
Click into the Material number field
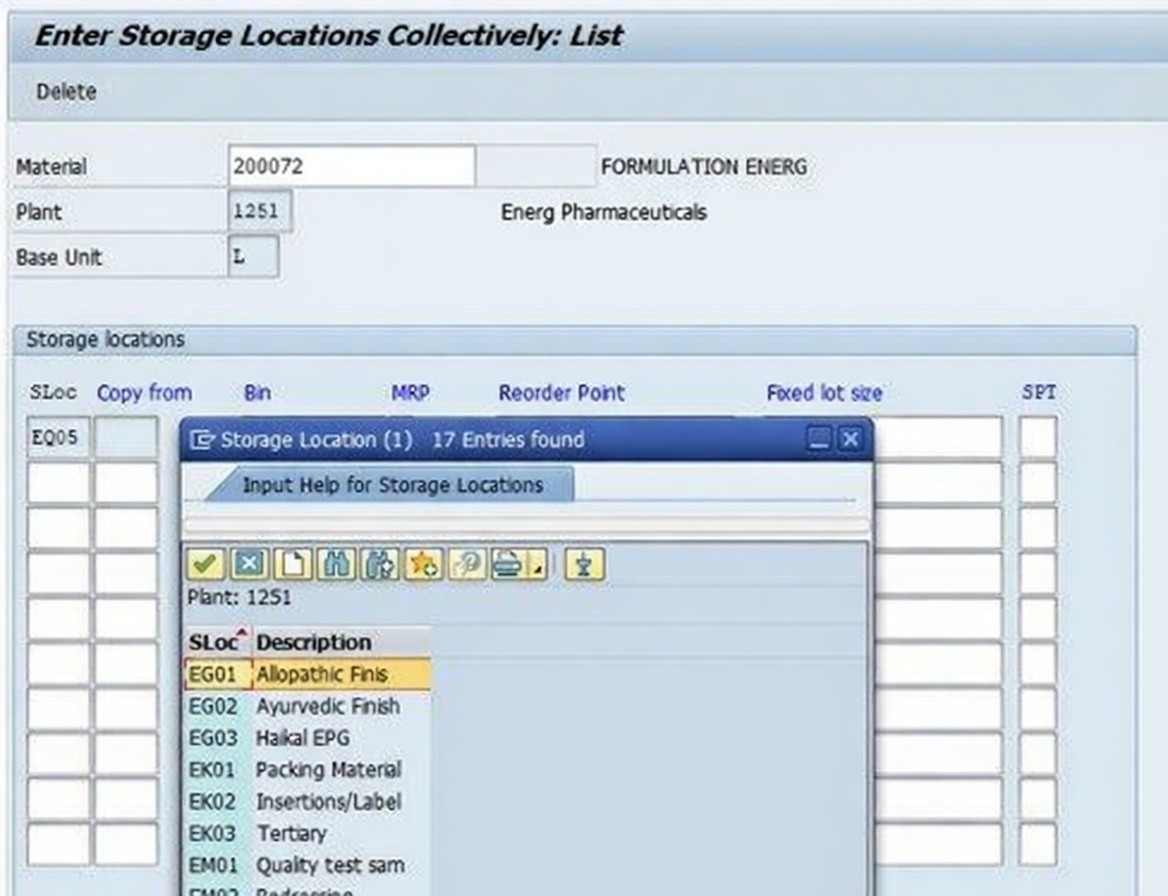click(x=351, y=166)
